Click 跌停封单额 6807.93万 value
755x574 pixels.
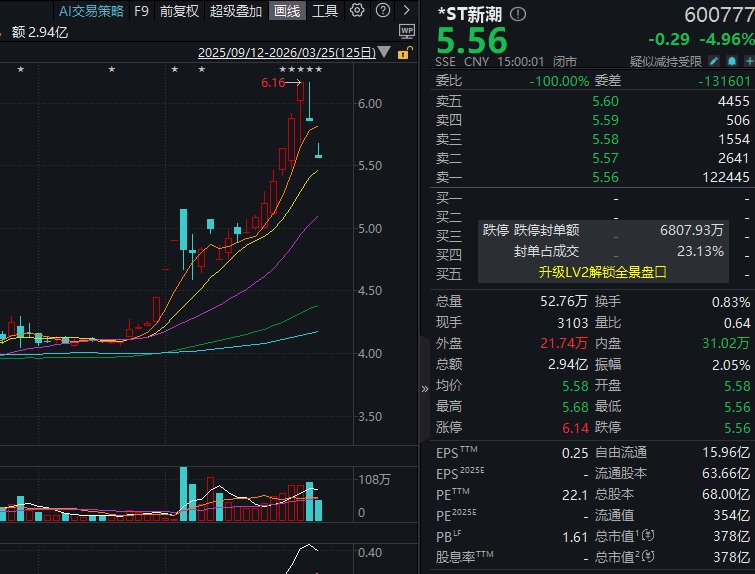tap(691, 230)
